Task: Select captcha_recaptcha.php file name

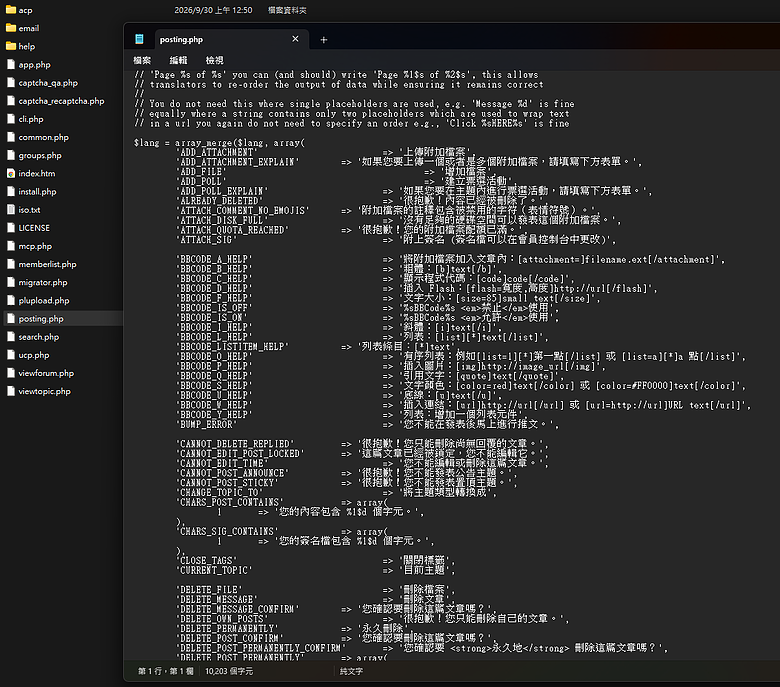Action: point(62,101)
